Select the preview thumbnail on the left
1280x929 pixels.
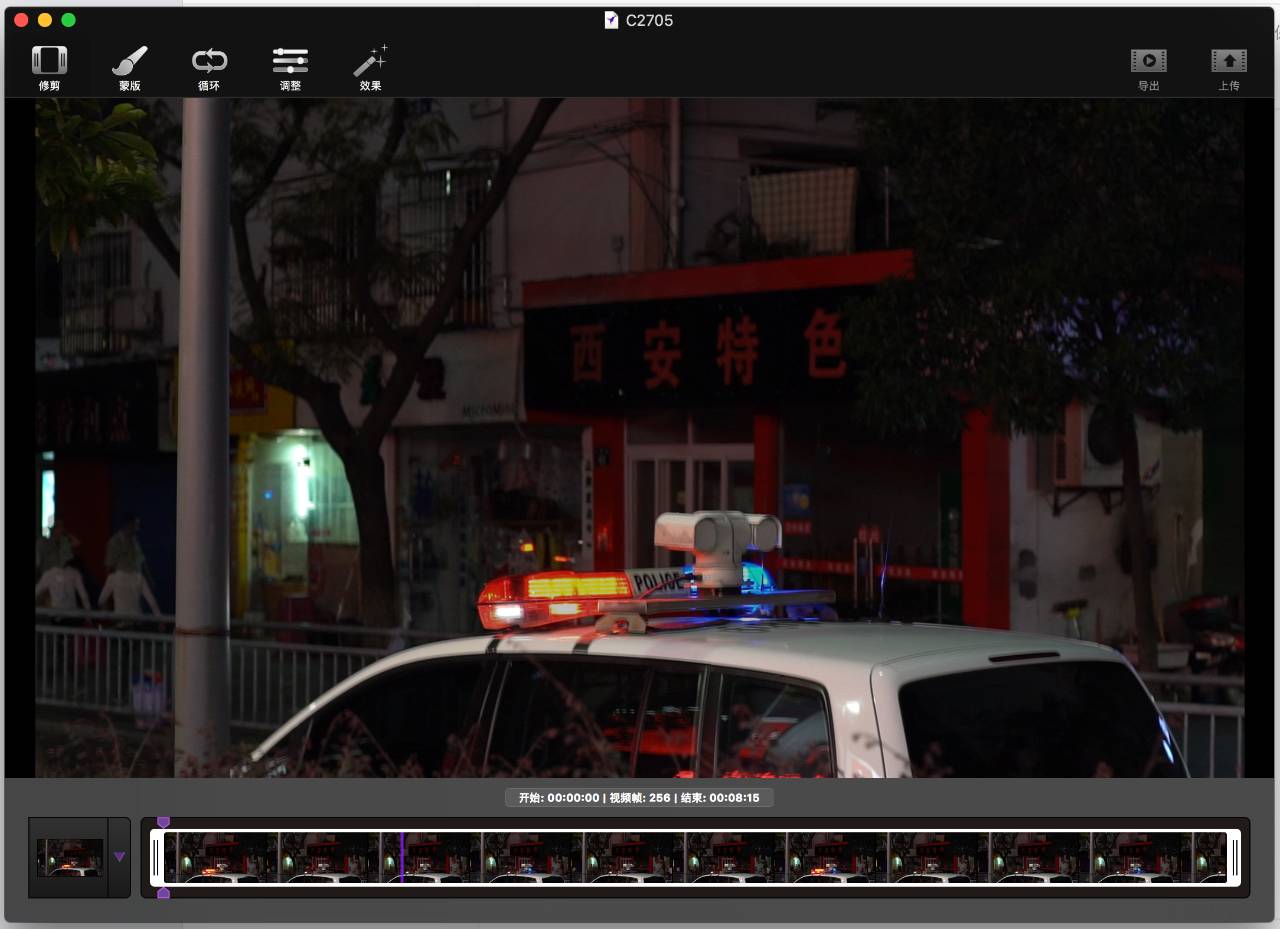point(70,856)
